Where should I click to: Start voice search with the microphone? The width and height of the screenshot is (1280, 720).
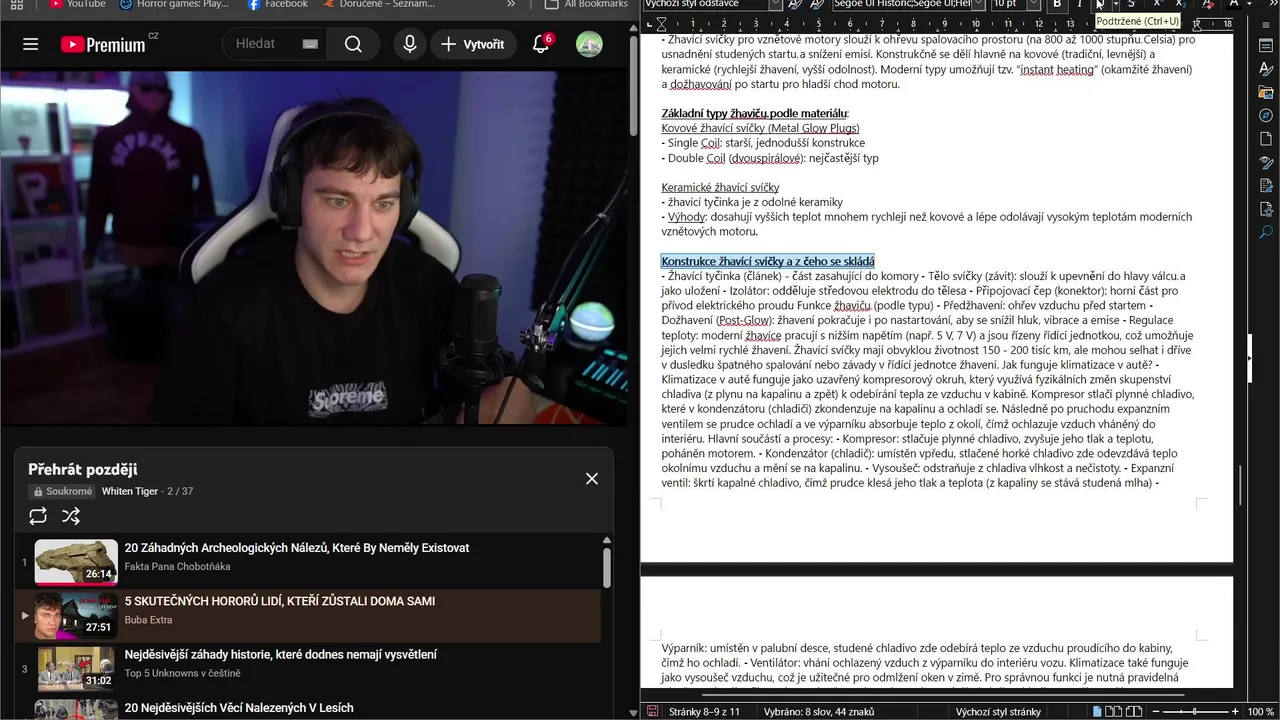pos(409,44)
